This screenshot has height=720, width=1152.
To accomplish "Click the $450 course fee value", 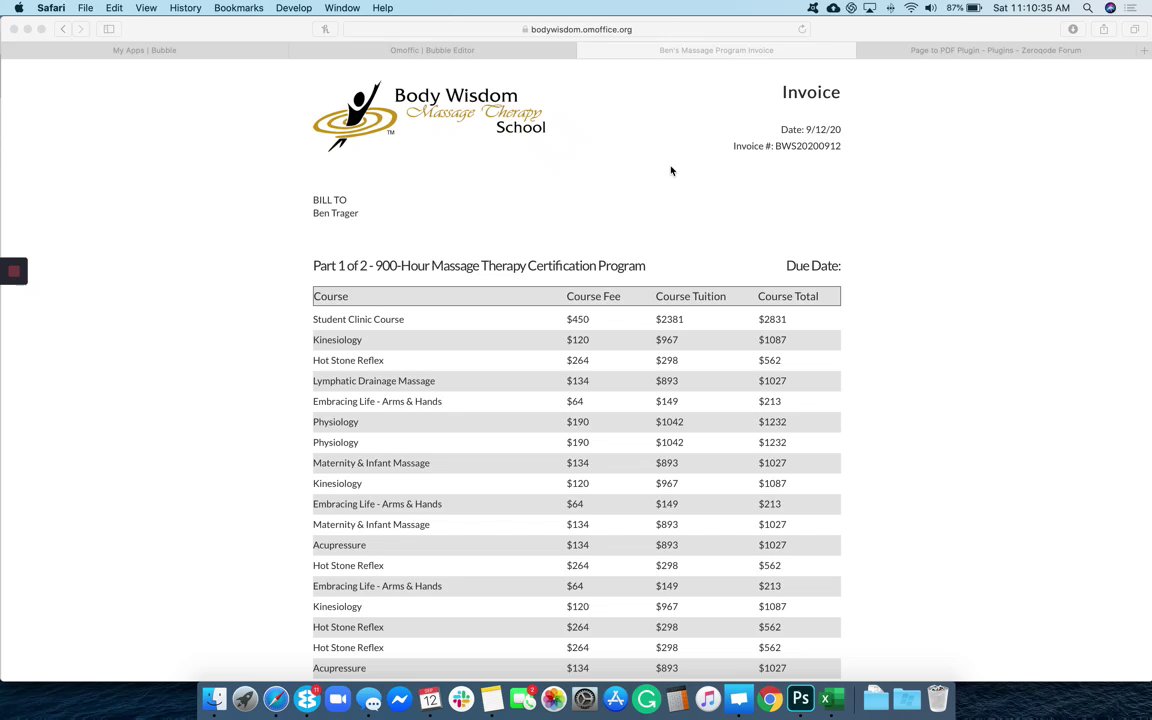I will [577, 320].
